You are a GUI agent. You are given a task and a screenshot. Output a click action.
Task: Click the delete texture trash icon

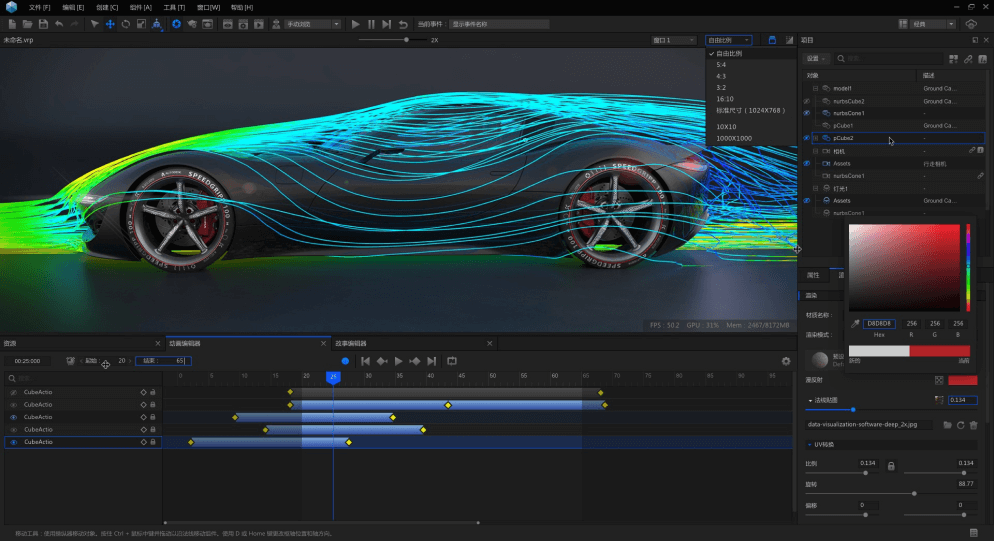click(974, 425)
